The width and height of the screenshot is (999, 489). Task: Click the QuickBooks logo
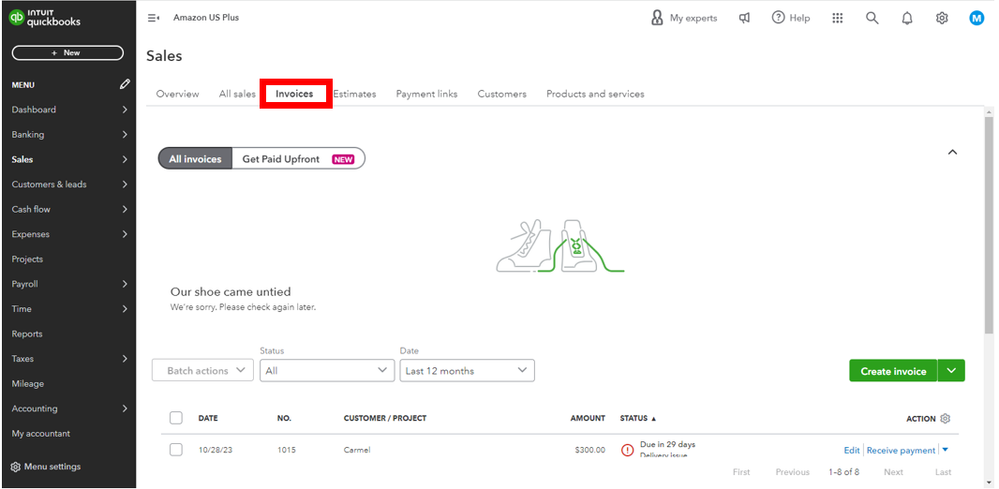[x=45, y=18]
